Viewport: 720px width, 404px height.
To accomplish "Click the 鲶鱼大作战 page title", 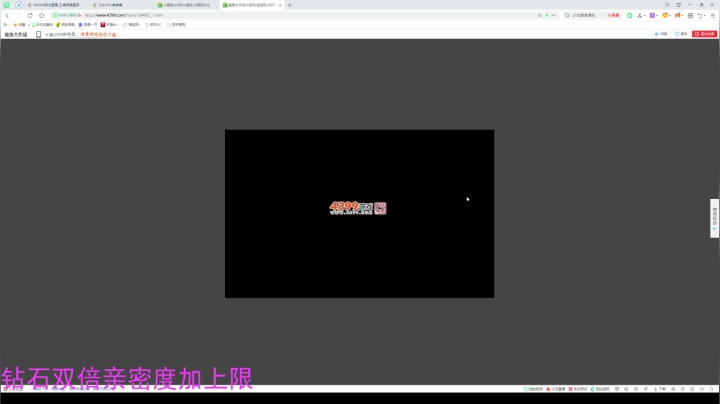I will [x=16, y=34].
